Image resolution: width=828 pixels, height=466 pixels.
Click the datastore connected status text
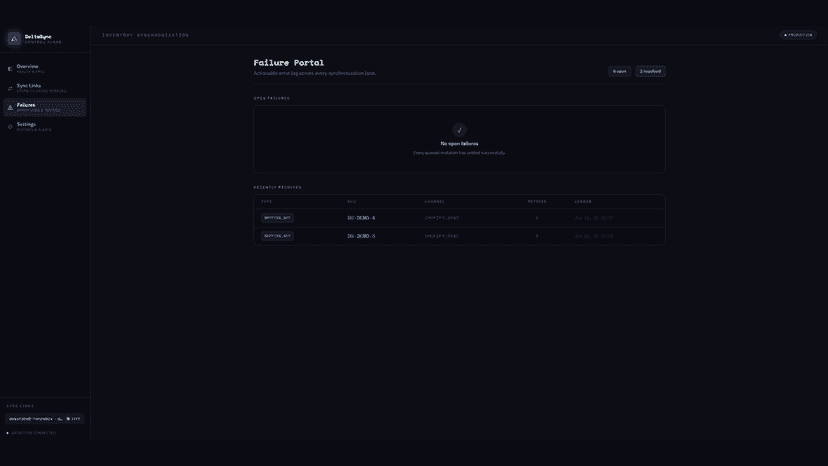click(x=33, y=433)
